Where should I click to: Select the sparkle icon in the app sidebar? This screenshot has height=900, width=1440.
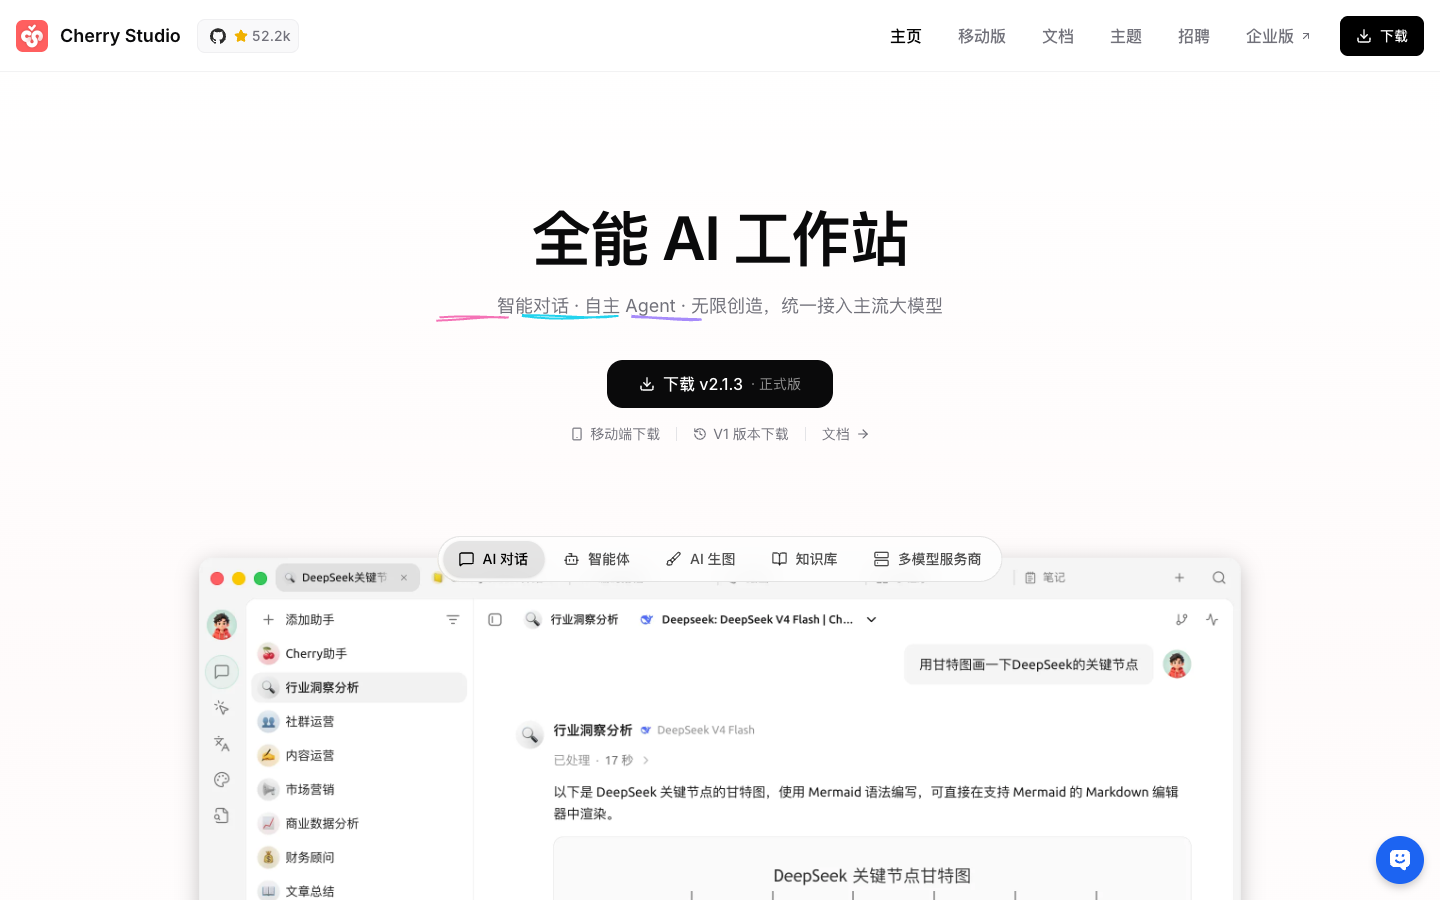click(x=222, y=708)
